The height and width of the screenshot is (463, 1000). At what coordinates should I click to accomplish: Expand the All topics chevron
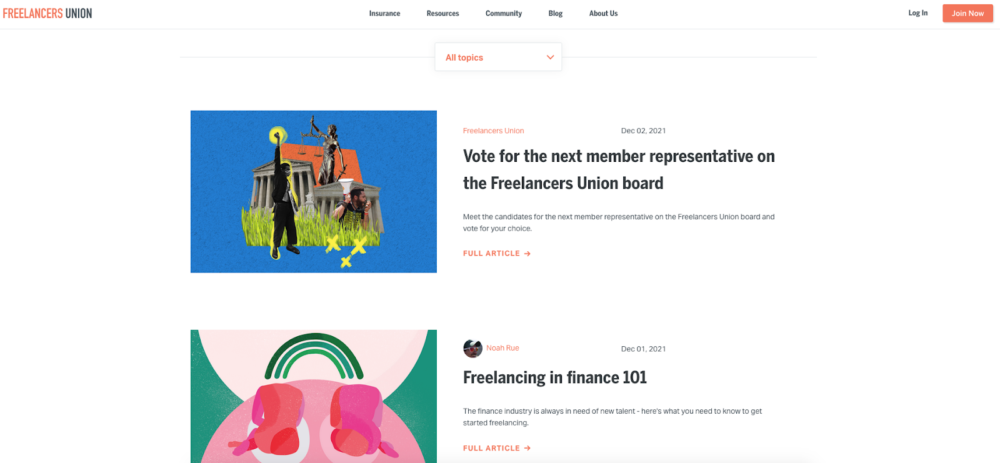(550, 57)
